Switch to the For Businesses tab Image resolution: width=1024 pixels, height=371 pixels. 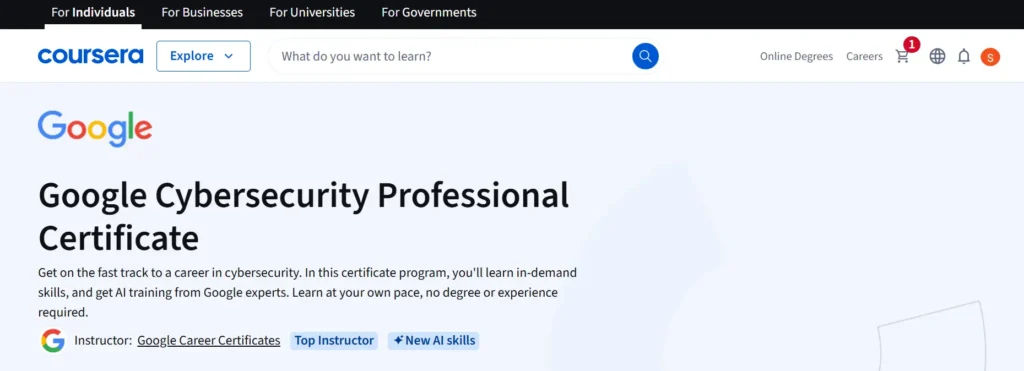click(x=202, y=12)
